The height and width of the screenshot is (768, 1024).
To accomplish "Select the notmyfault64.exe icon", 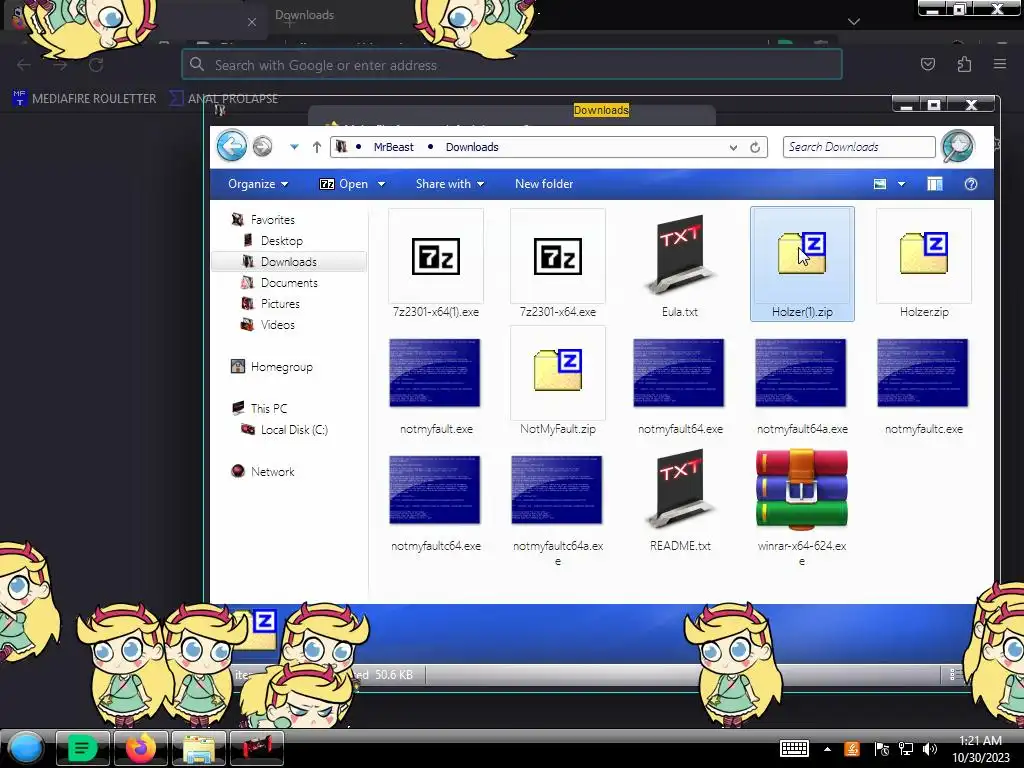I will (679, 373).
